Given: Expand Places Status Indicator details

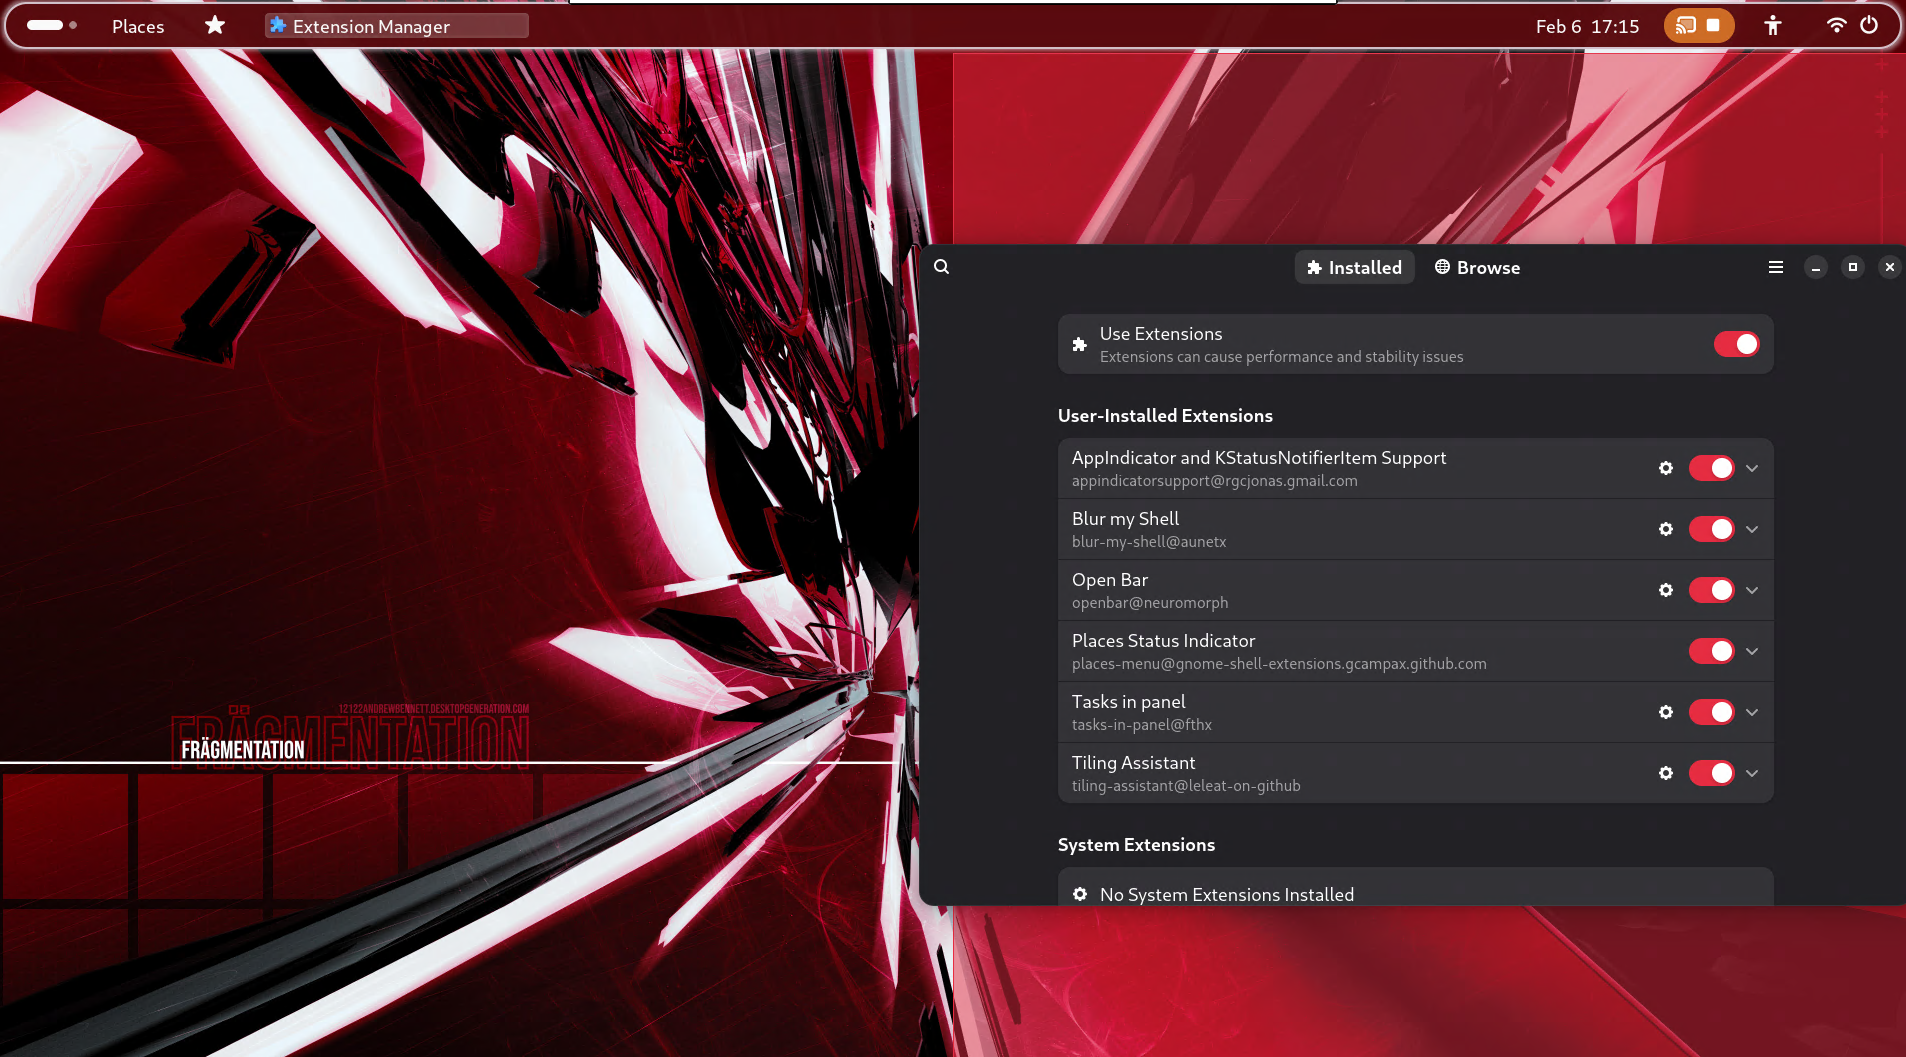Looking at the screenshot, I should [1752, 651].
